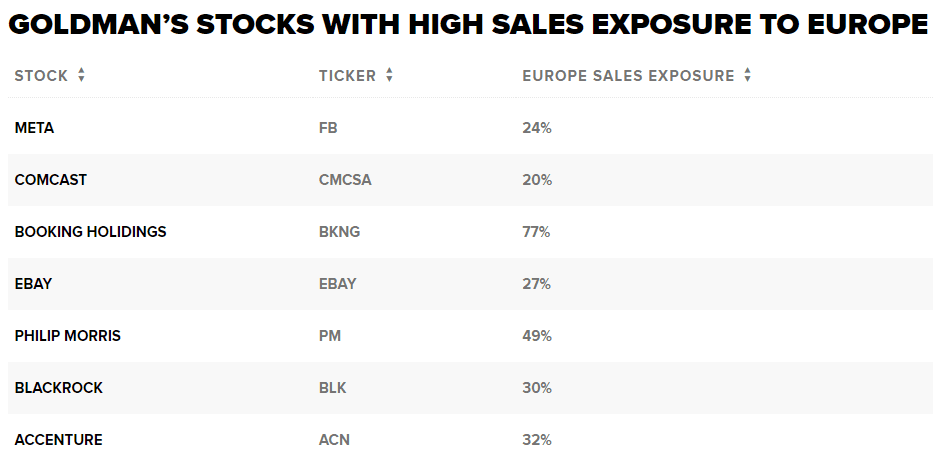Image resolution: width=942 pixels, height=459 pixels.
Task: Click the BlackRock stock name
Action: click(x=58, y=388)
